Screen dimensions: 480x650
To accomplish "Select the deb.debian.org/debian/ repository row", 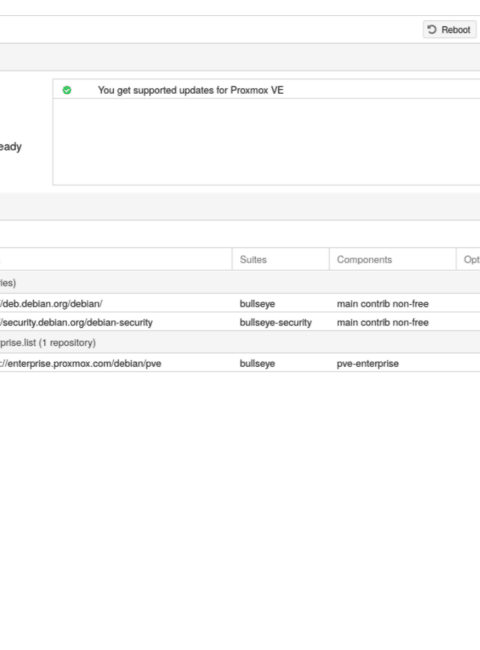I will [240, 303].
